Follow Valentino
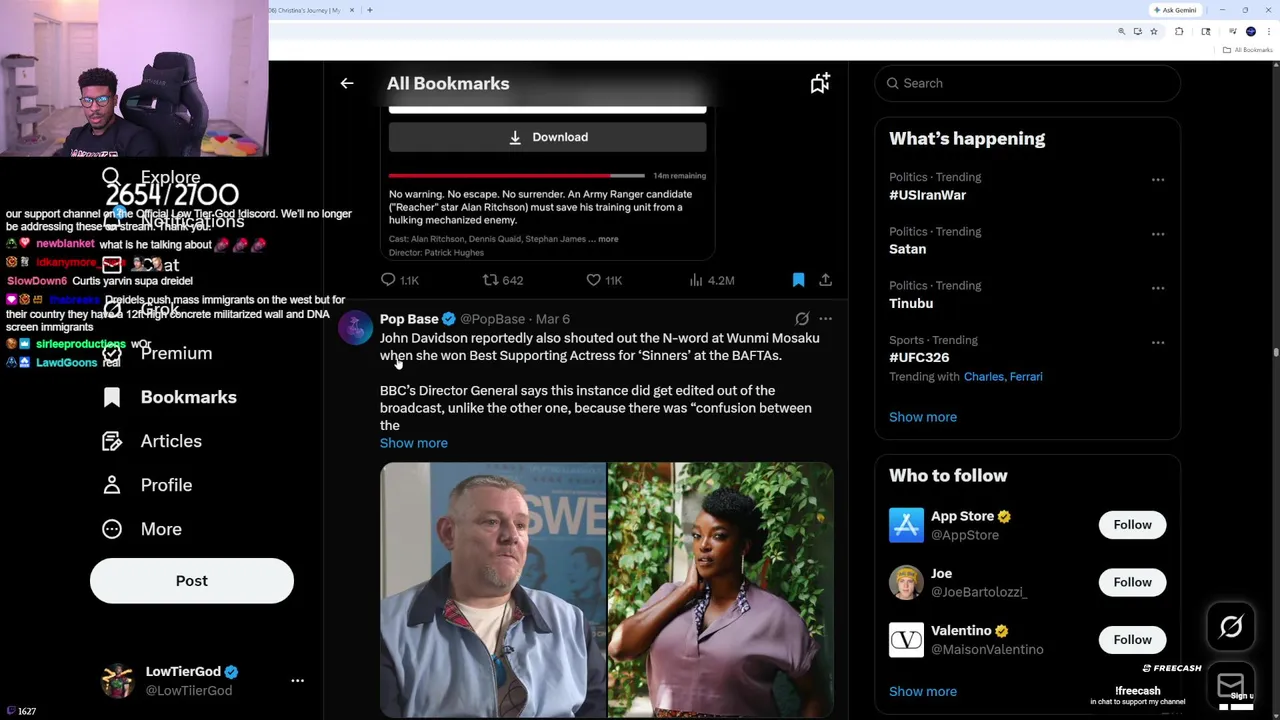The height and width of the screenshot is (720, 1280). tap(1132, 639)
